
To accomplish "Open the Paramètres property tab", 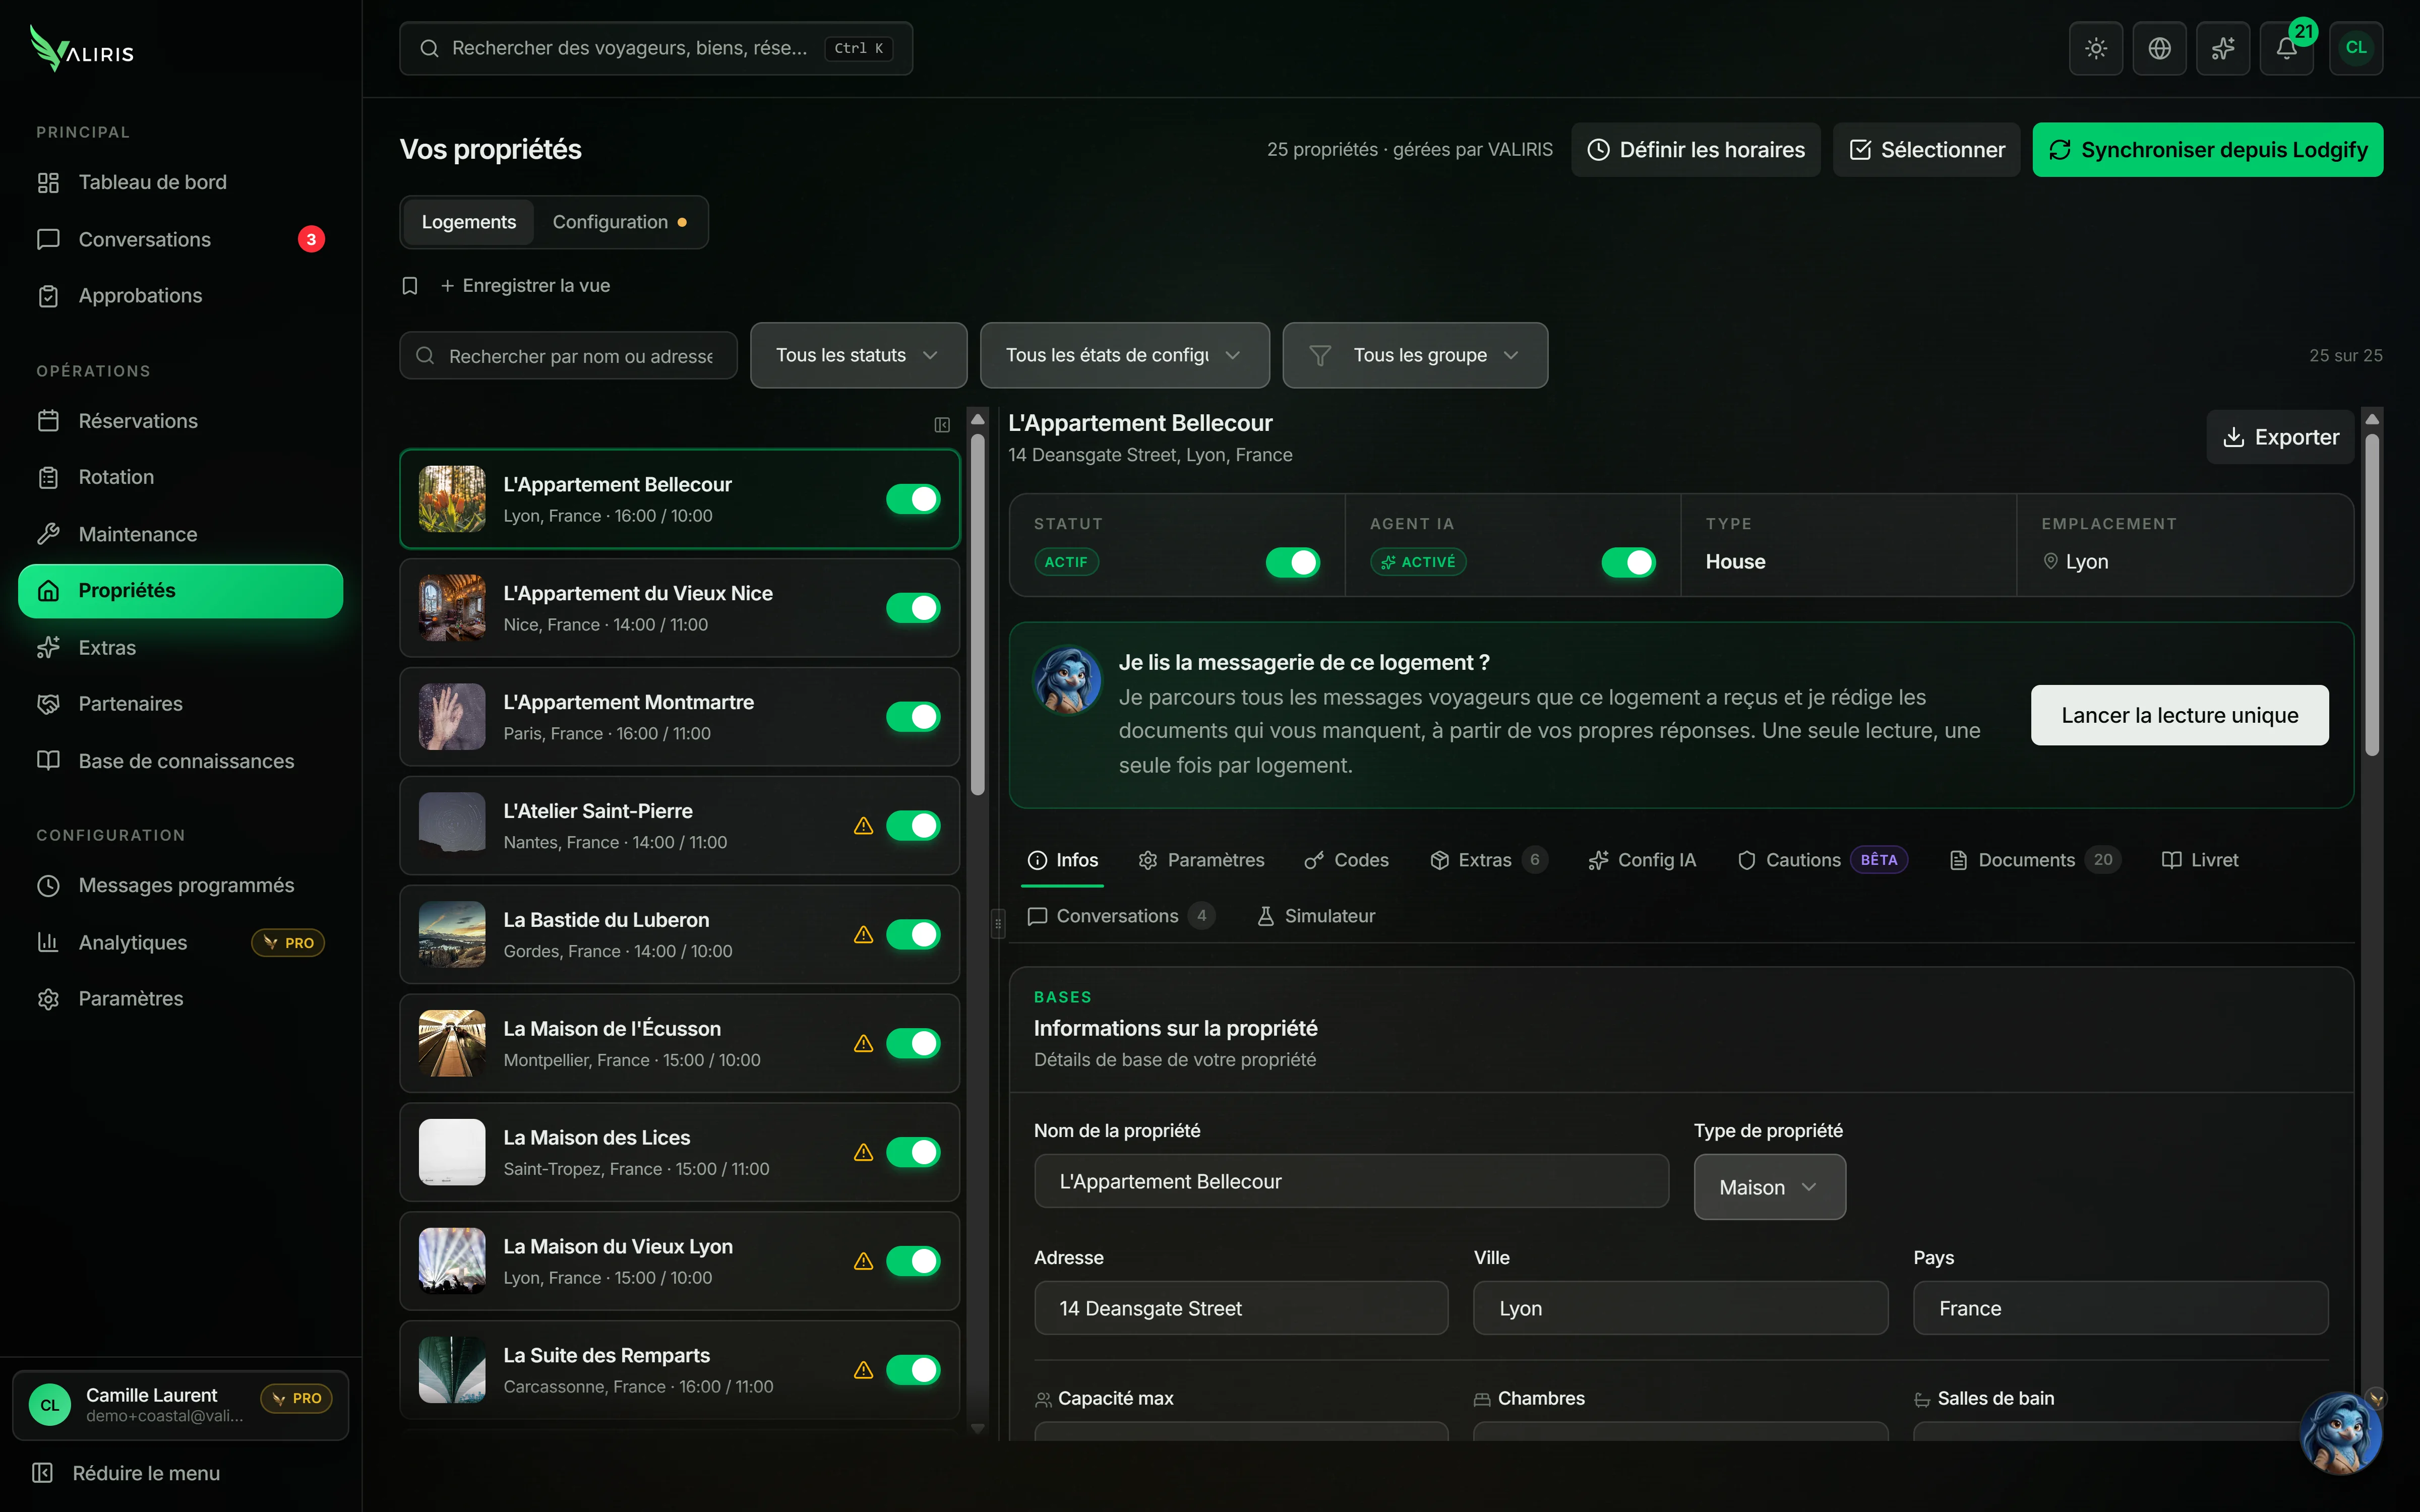I will point(1201,860).
